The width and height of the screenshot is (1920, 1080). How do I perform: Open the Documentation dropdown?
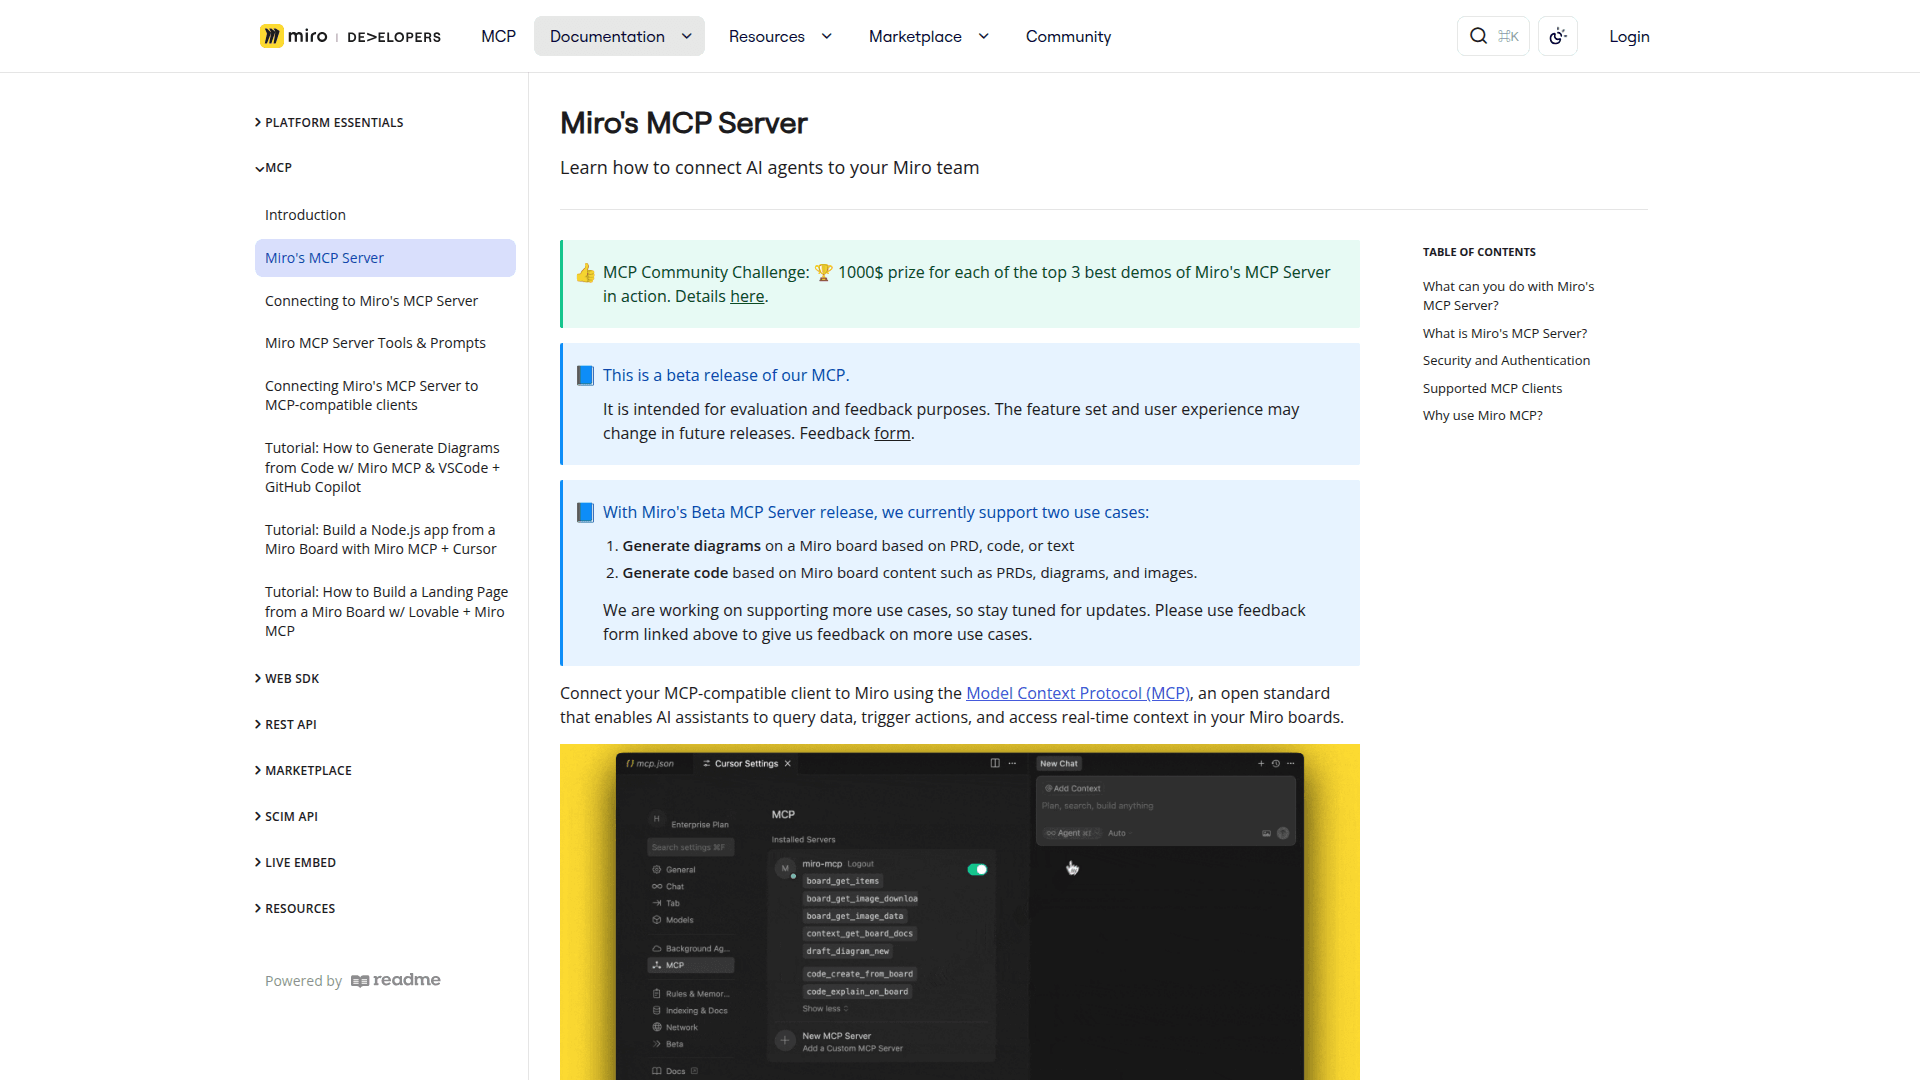pos(618,36)
